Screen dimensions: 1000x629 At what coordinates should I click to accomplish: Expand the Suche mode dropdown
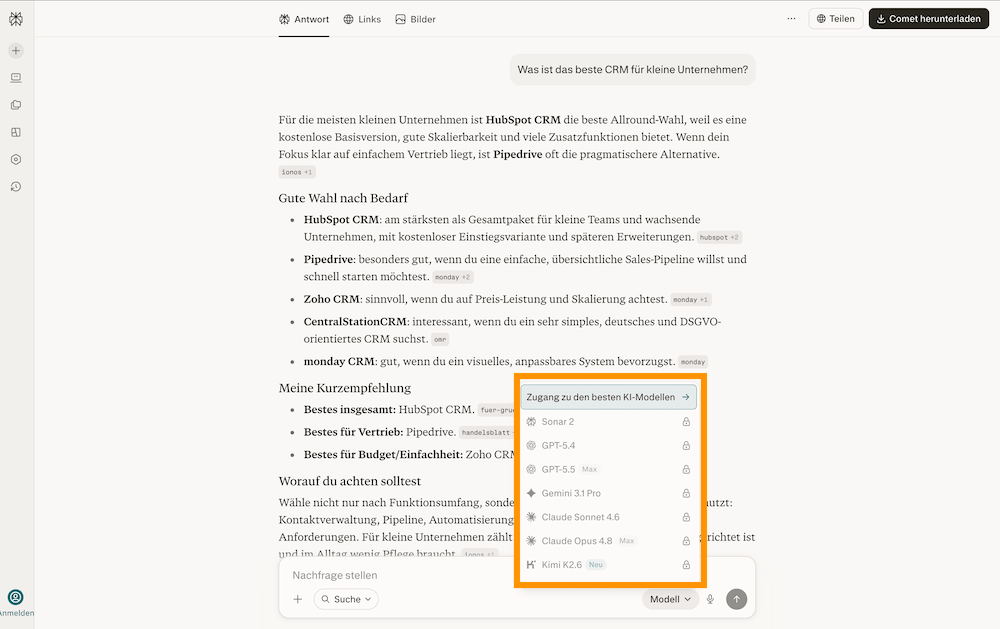pos(346,599)
